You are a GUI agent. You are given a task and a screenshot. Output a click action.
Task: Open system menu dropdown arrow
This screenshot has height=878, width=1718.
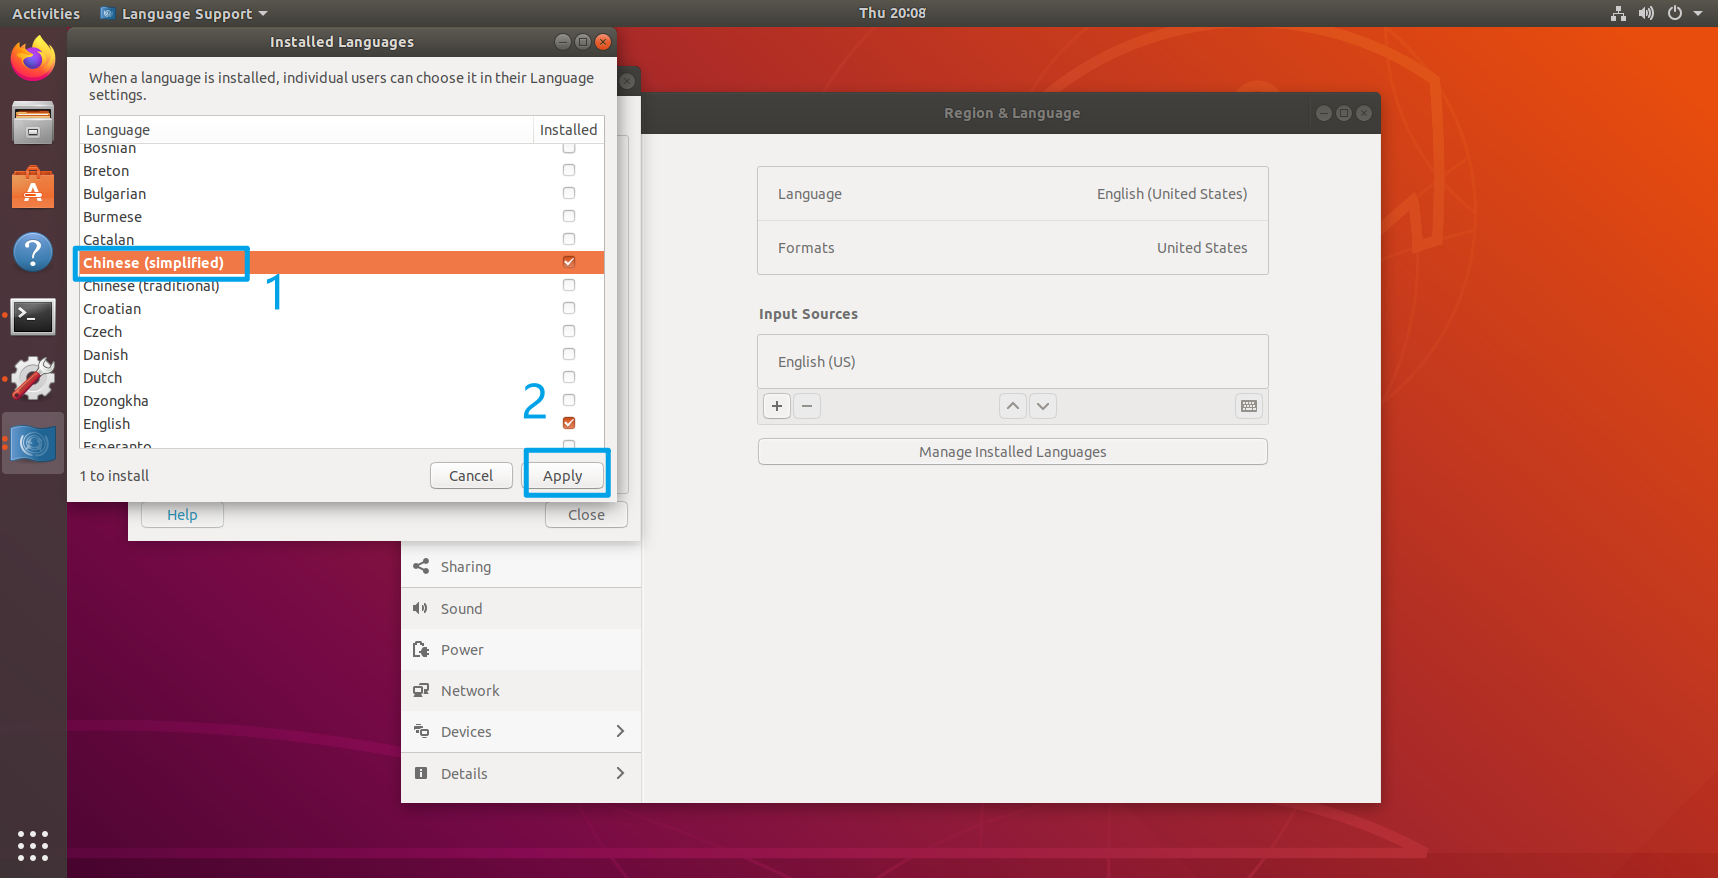[x=1698, y=13]
